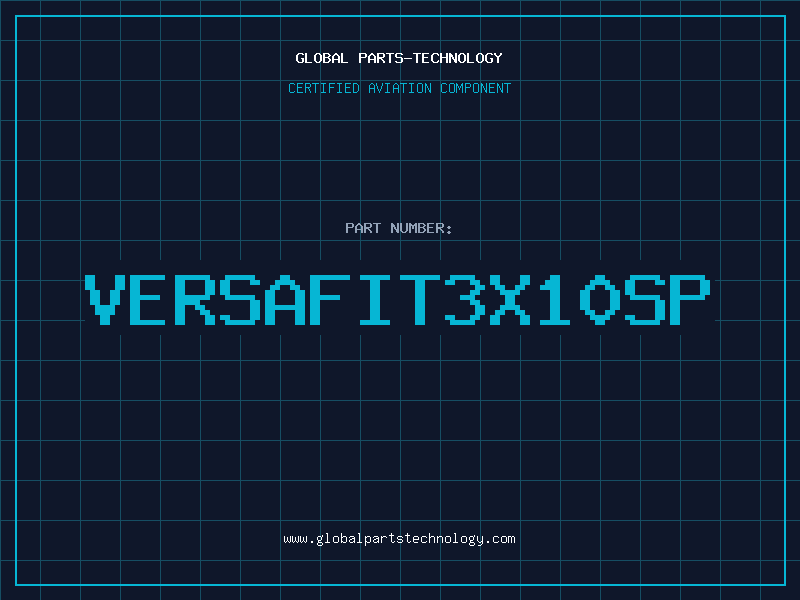Click the GLOBAL PARTS-TECHNOLOGY heading
800x600 pixels.
point(399,58)
